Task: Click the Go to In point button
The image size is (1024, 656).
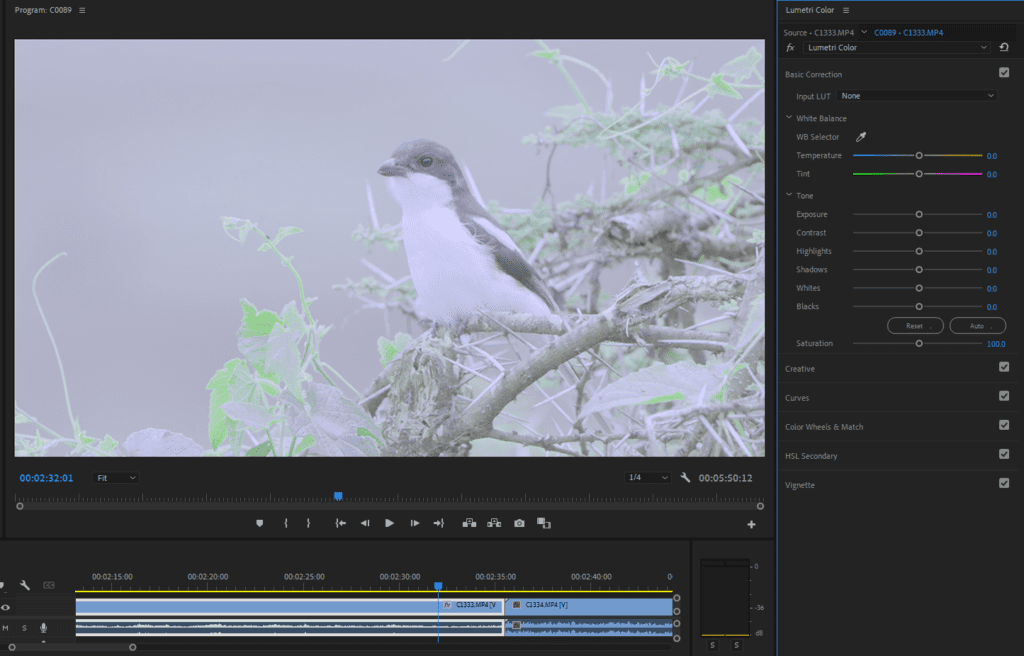Action: pos(340,523)
